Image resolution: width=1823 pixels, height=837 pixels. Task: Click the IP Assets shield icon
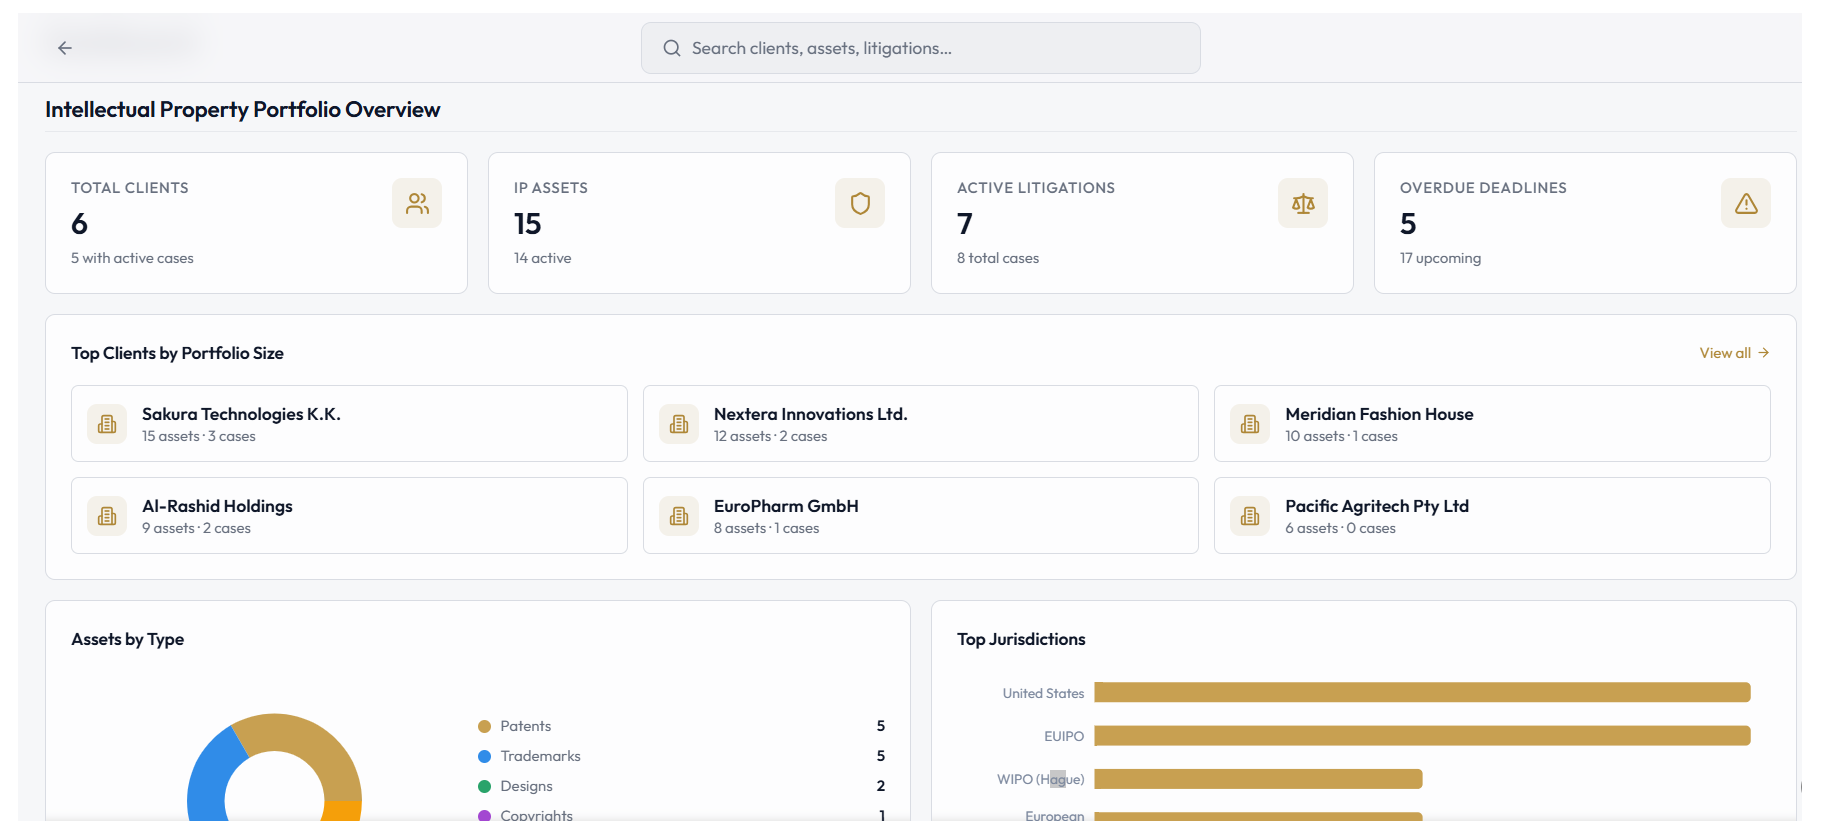click(x=860, y=203)
